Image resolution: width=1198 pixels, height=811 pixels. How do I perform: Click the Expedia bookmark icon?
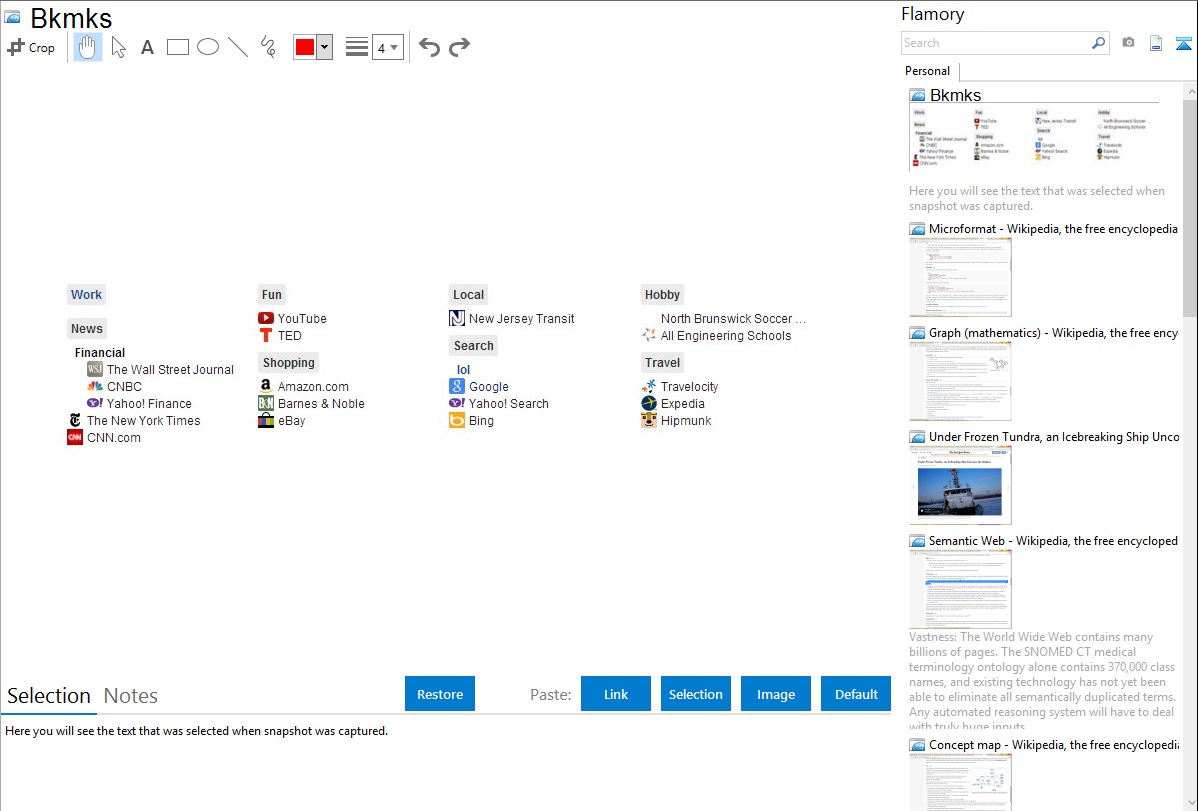coord(649,404)
